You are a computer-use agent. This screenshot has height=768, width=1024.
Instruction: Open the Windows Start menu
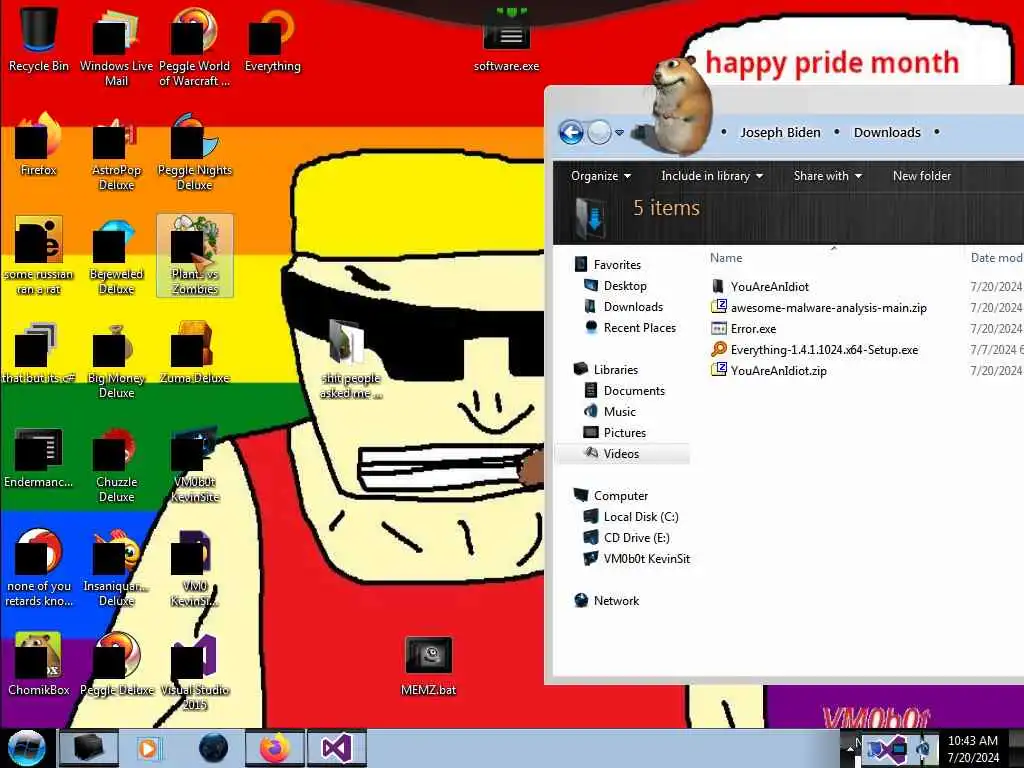click(26, 748)
